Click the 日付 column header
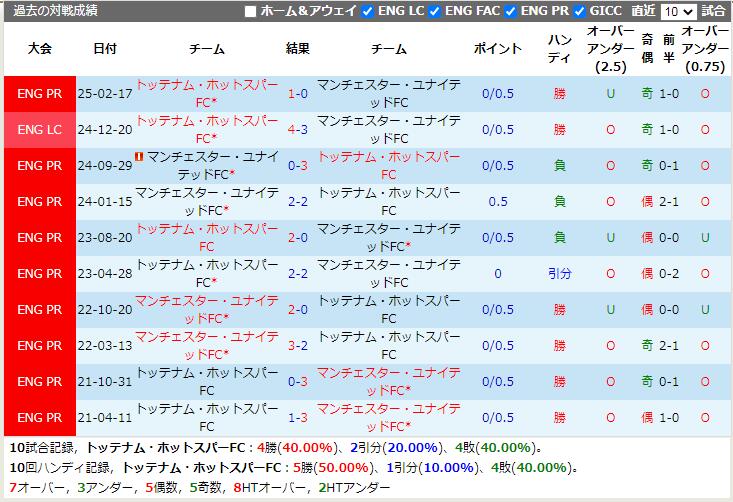 click(105, 49)
